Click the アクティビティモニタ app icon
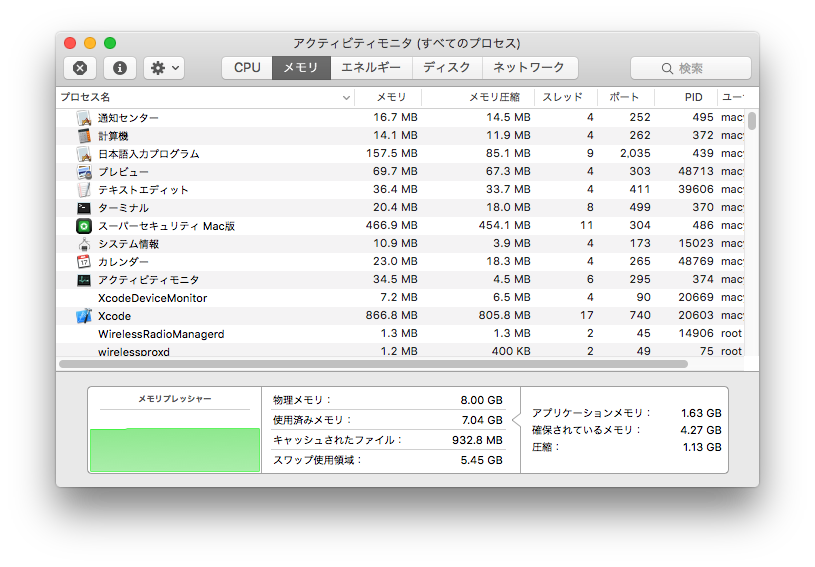 click(84, 280)
